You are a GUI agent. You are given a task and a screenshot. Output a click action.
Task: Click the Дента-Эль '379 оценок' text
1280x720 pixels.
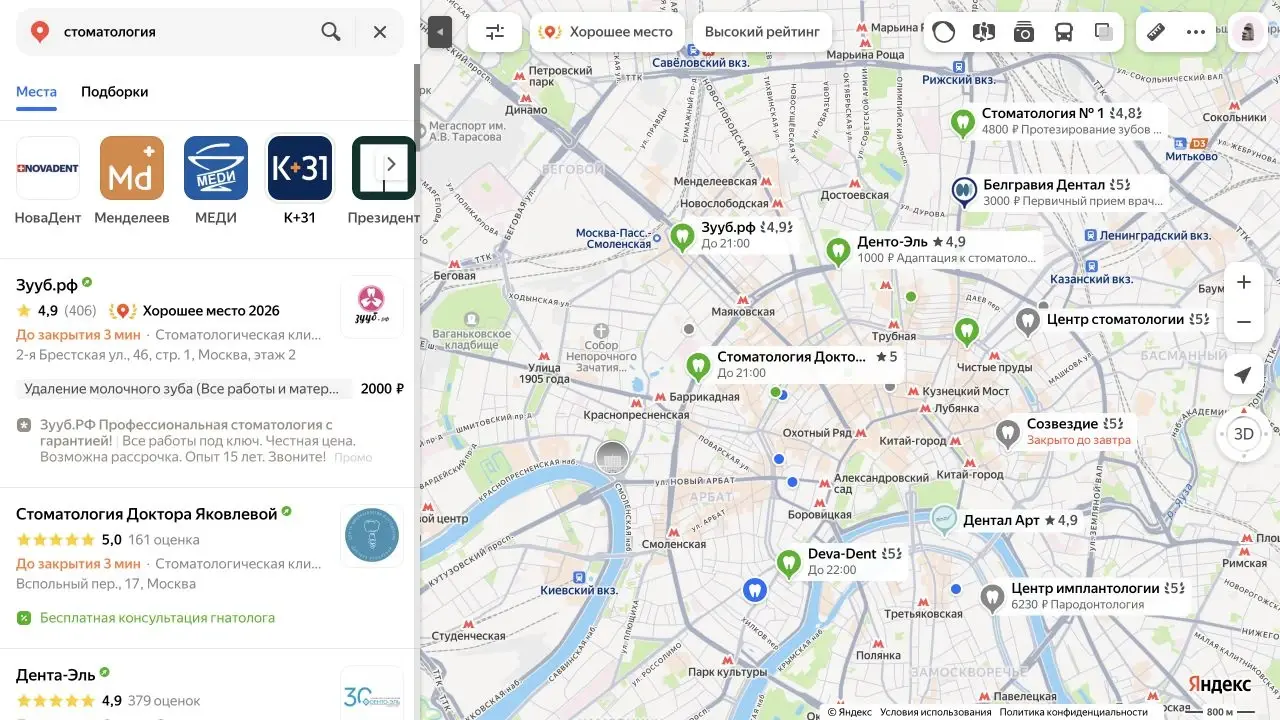[164, 701]
